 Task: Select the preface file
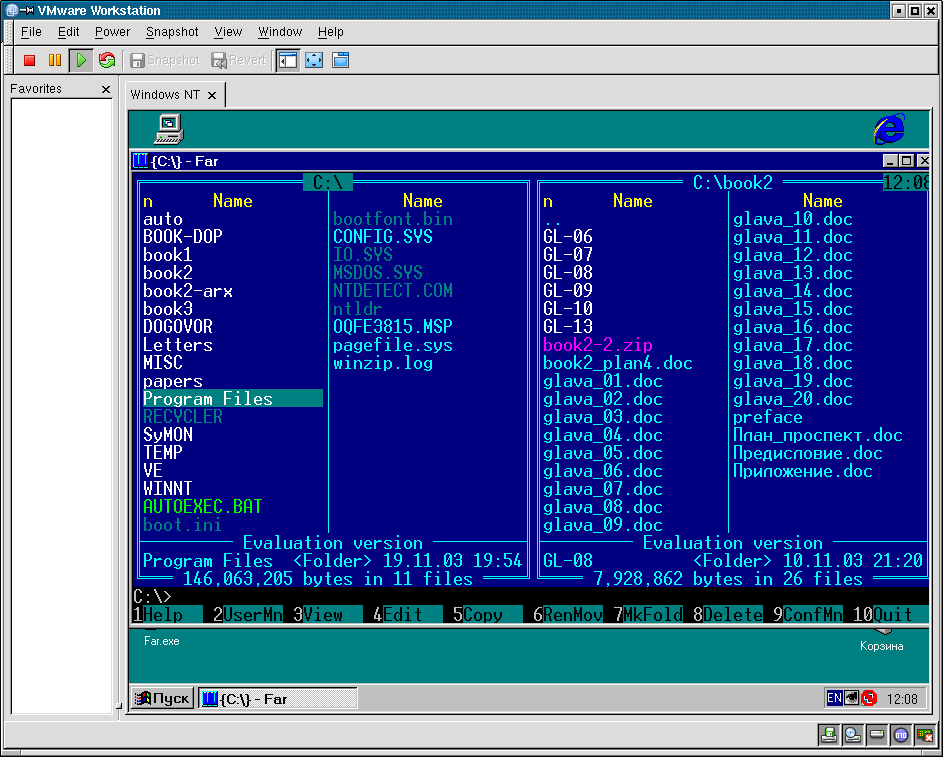[767, 417]
